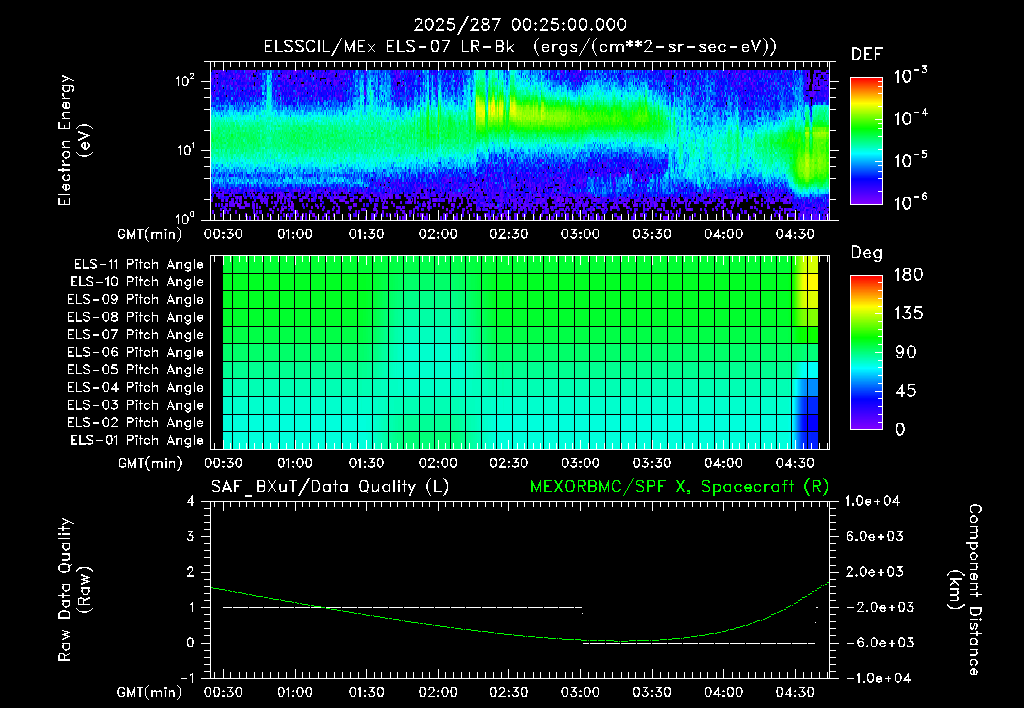This screenshot has width=1024, height=708.
Task: Select the ELS-08 Pitch Angle row label
Action: 136,317
